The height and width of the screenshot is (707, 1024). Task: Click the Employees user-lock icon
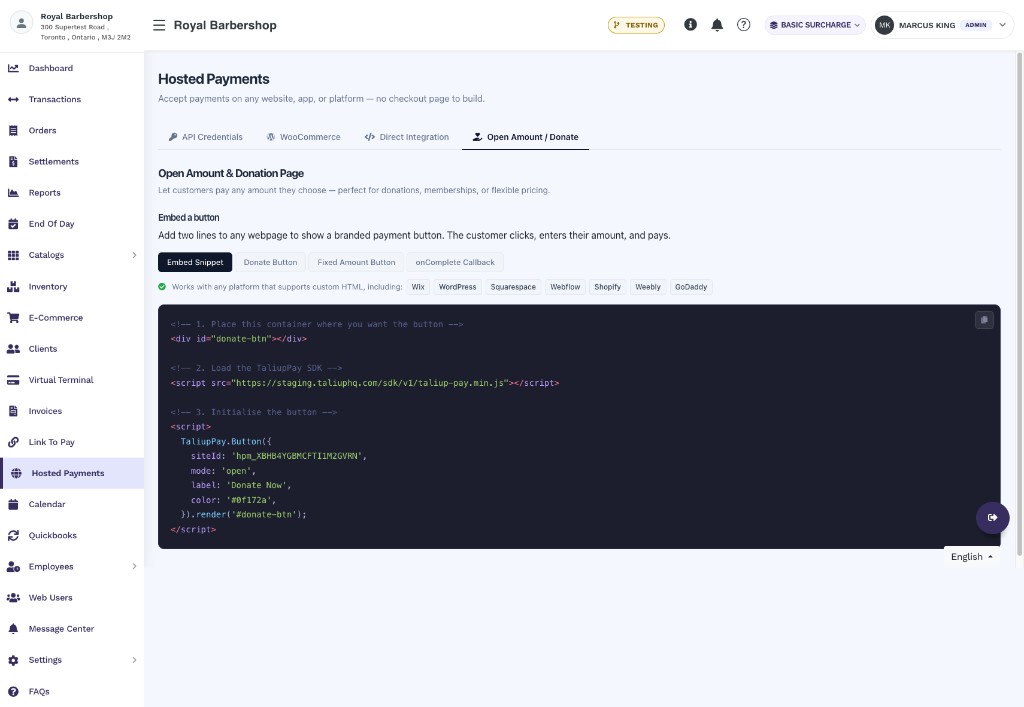13,567
